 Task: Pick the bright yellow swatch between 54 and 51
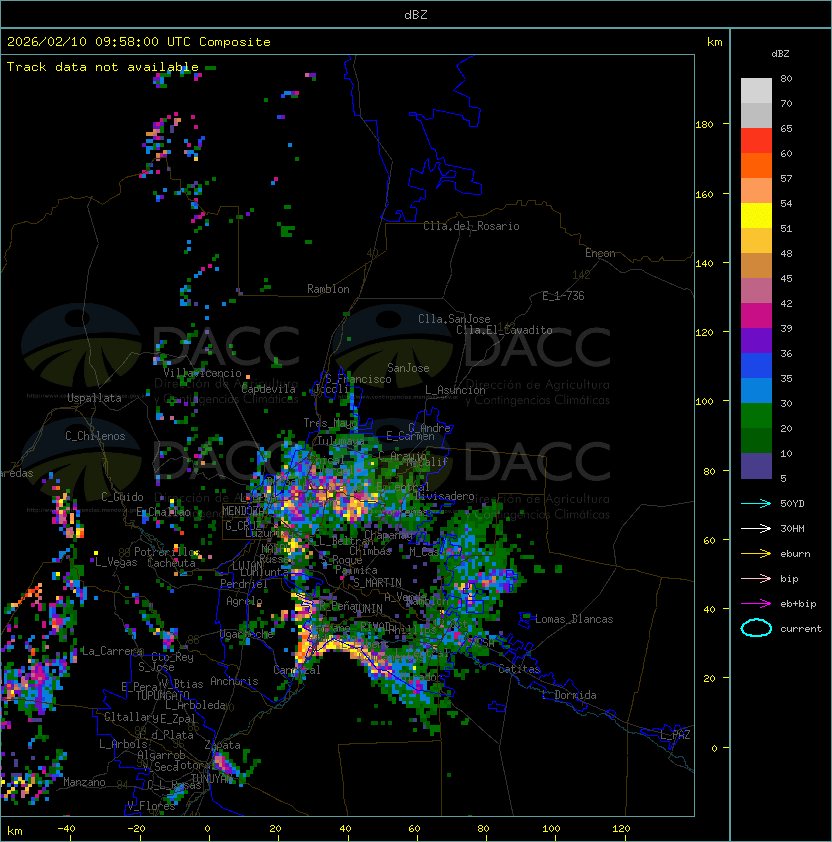click(x=756, y=215)
